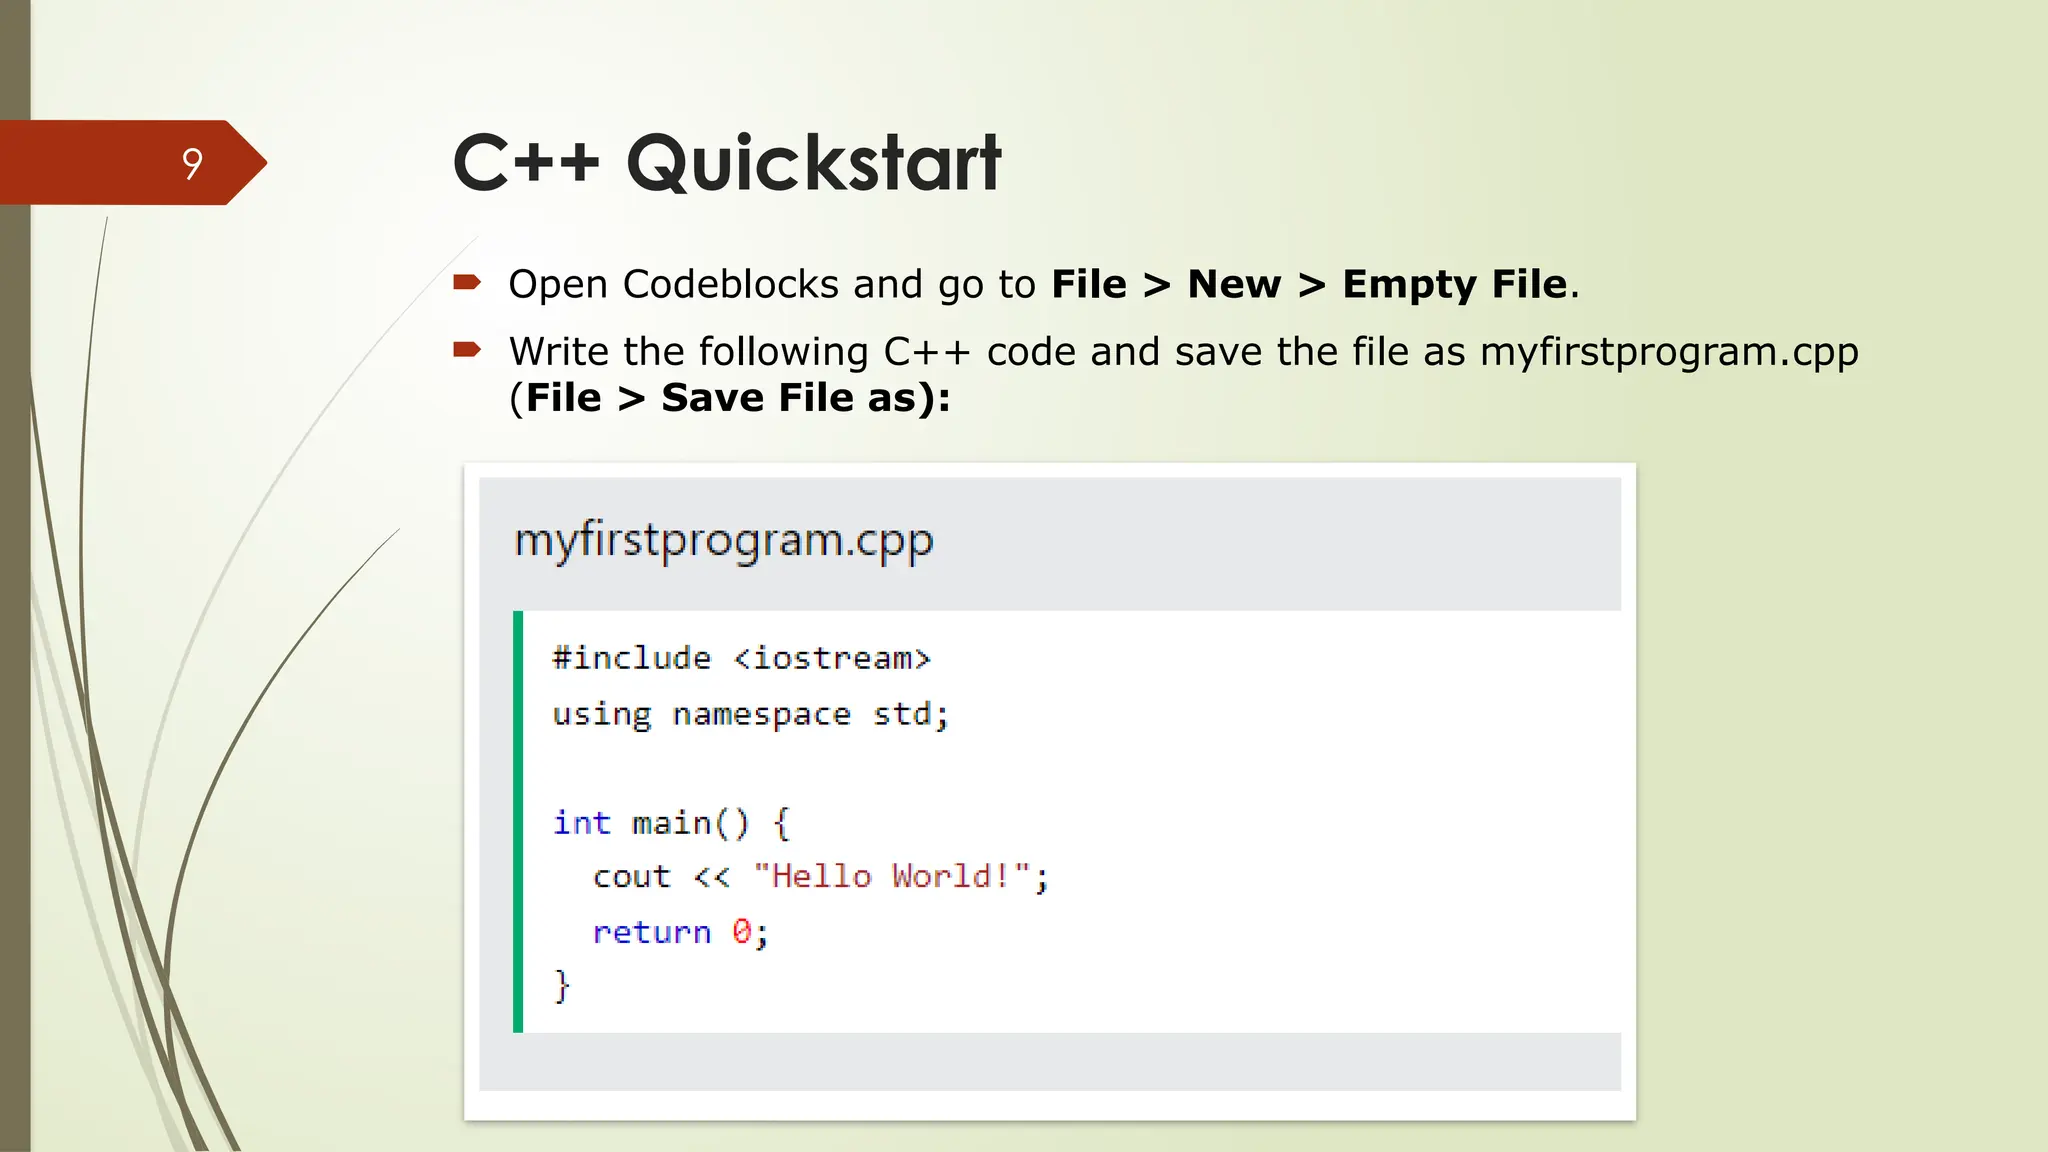
Task: Click the 'using namespace std;' line
Action: 750,714
